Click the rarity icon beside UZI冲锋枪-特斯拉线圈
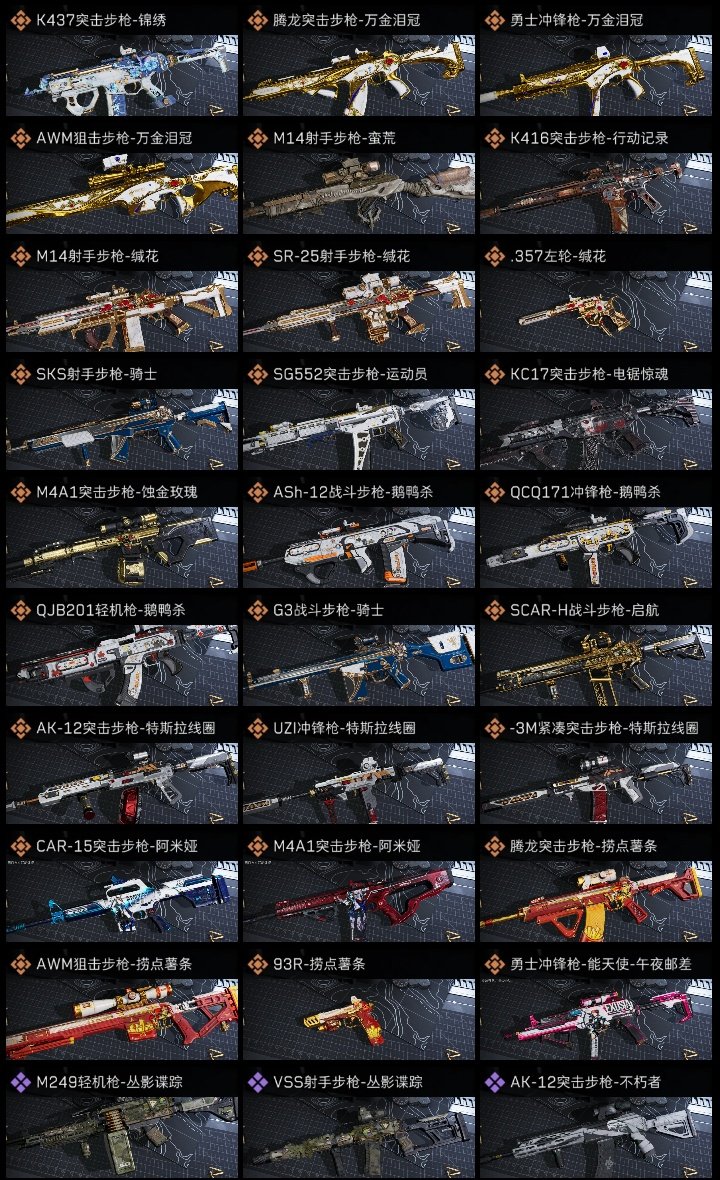 (x=257, y=728)
